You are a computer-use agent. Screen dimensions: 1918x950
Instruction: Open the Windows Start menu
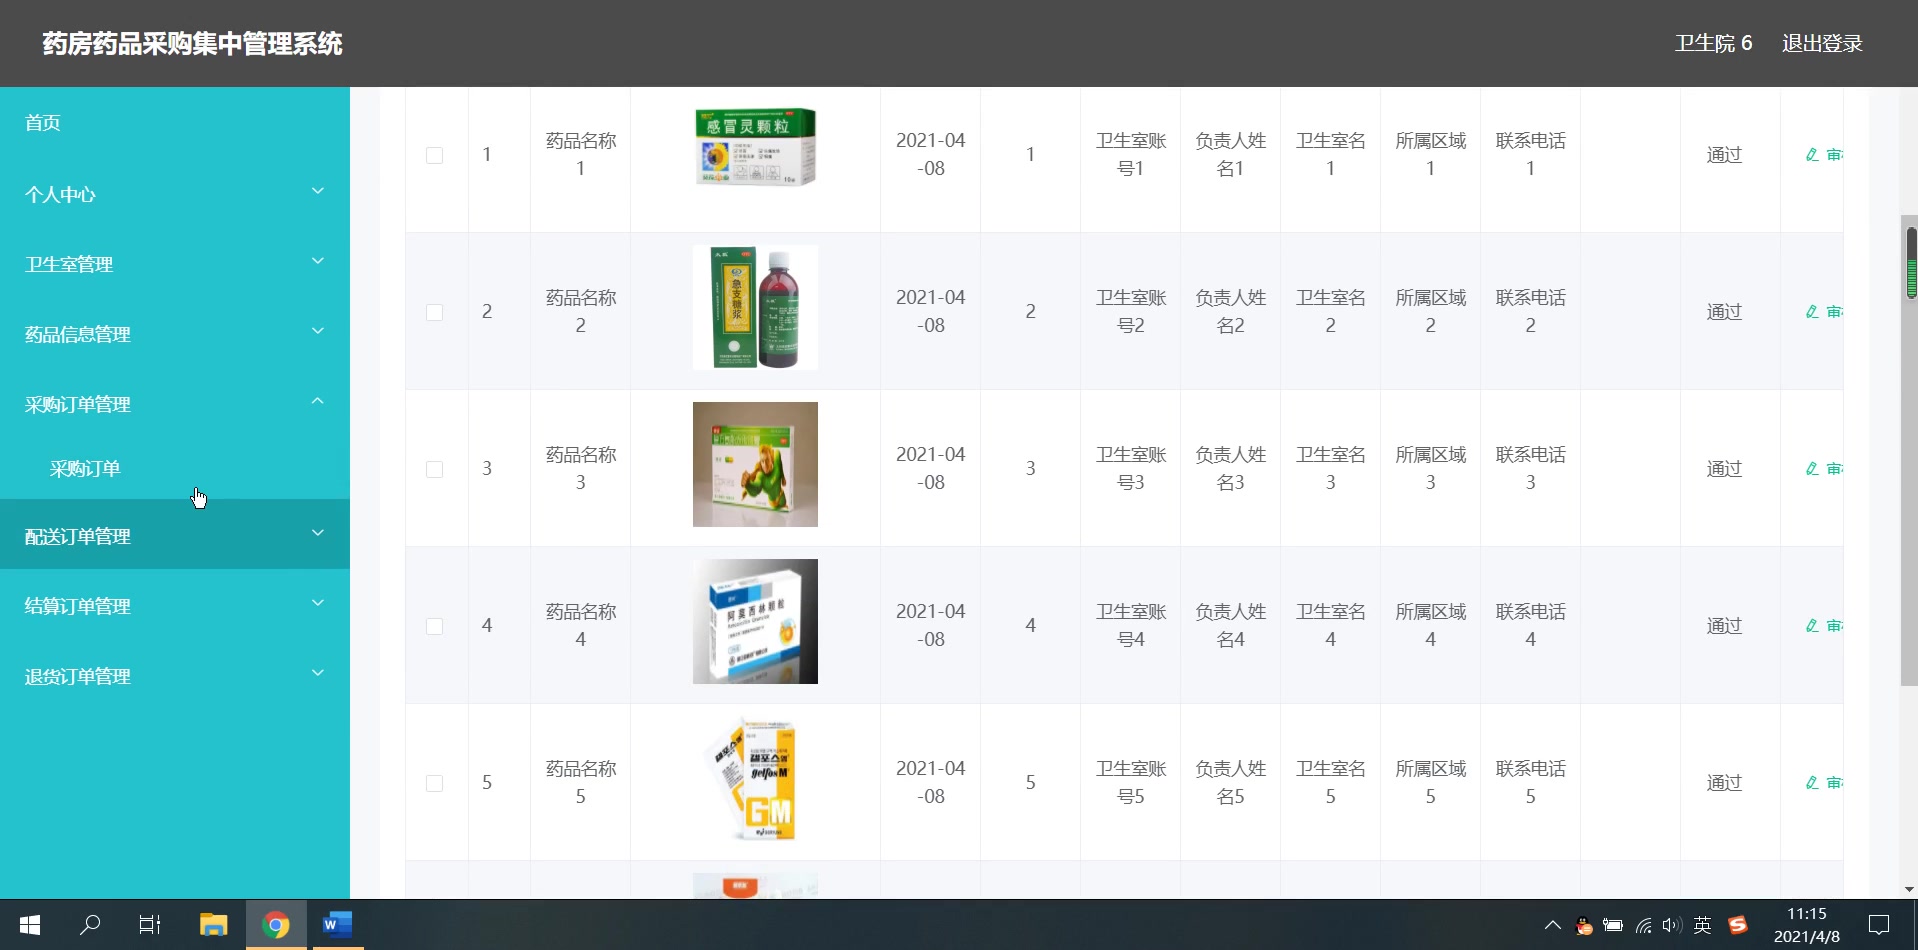click(29, 925)
